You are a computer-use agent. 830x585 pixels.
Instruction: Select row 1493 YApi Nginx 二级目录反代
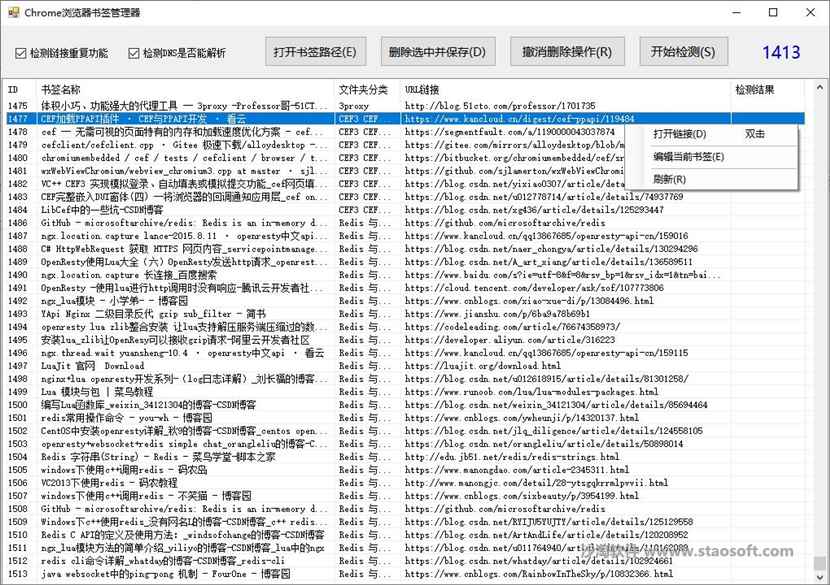coord(404,314)
